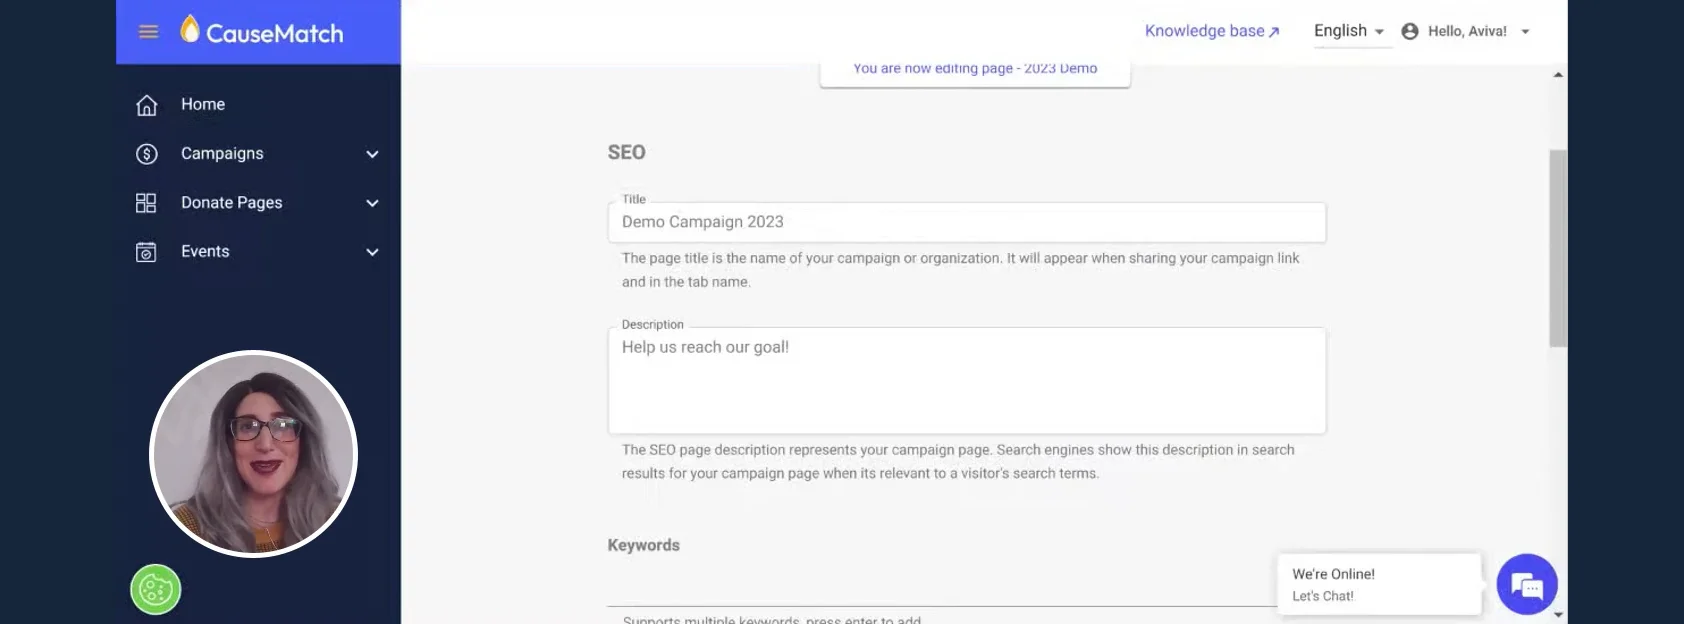Click the Events calendar icon
Viewport: 1684px width, 624px height.
(146, 252)
